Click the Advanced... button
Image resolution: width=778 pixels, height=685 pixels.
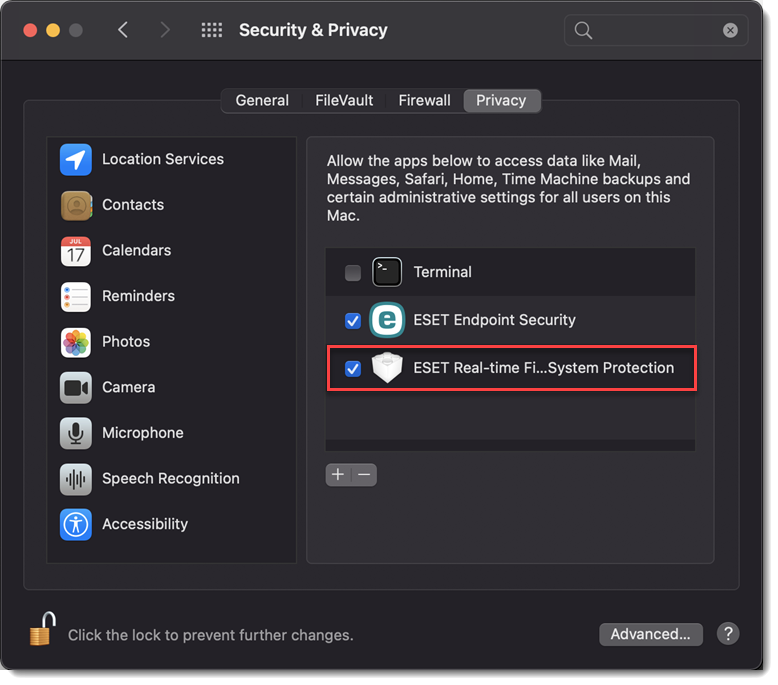click(x=650, y=634)
